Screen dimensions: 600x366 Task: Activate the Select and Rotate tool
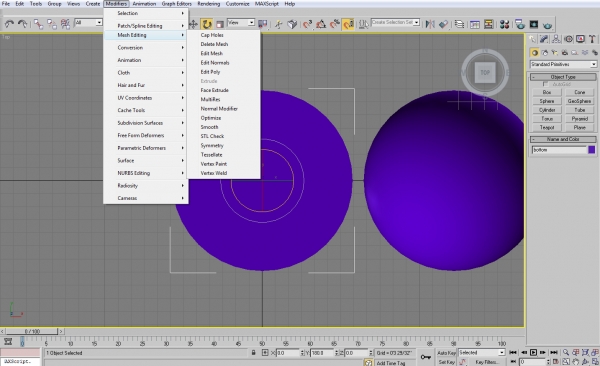coord(207,24)
